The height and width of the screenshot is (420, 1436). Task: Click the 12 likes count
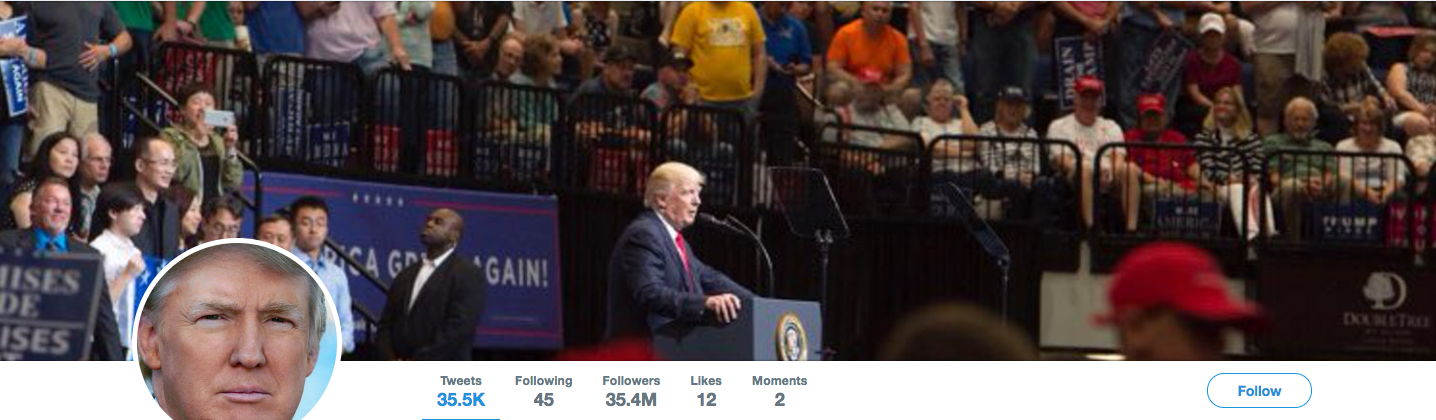pyautogui.click(x=706, y=400)
